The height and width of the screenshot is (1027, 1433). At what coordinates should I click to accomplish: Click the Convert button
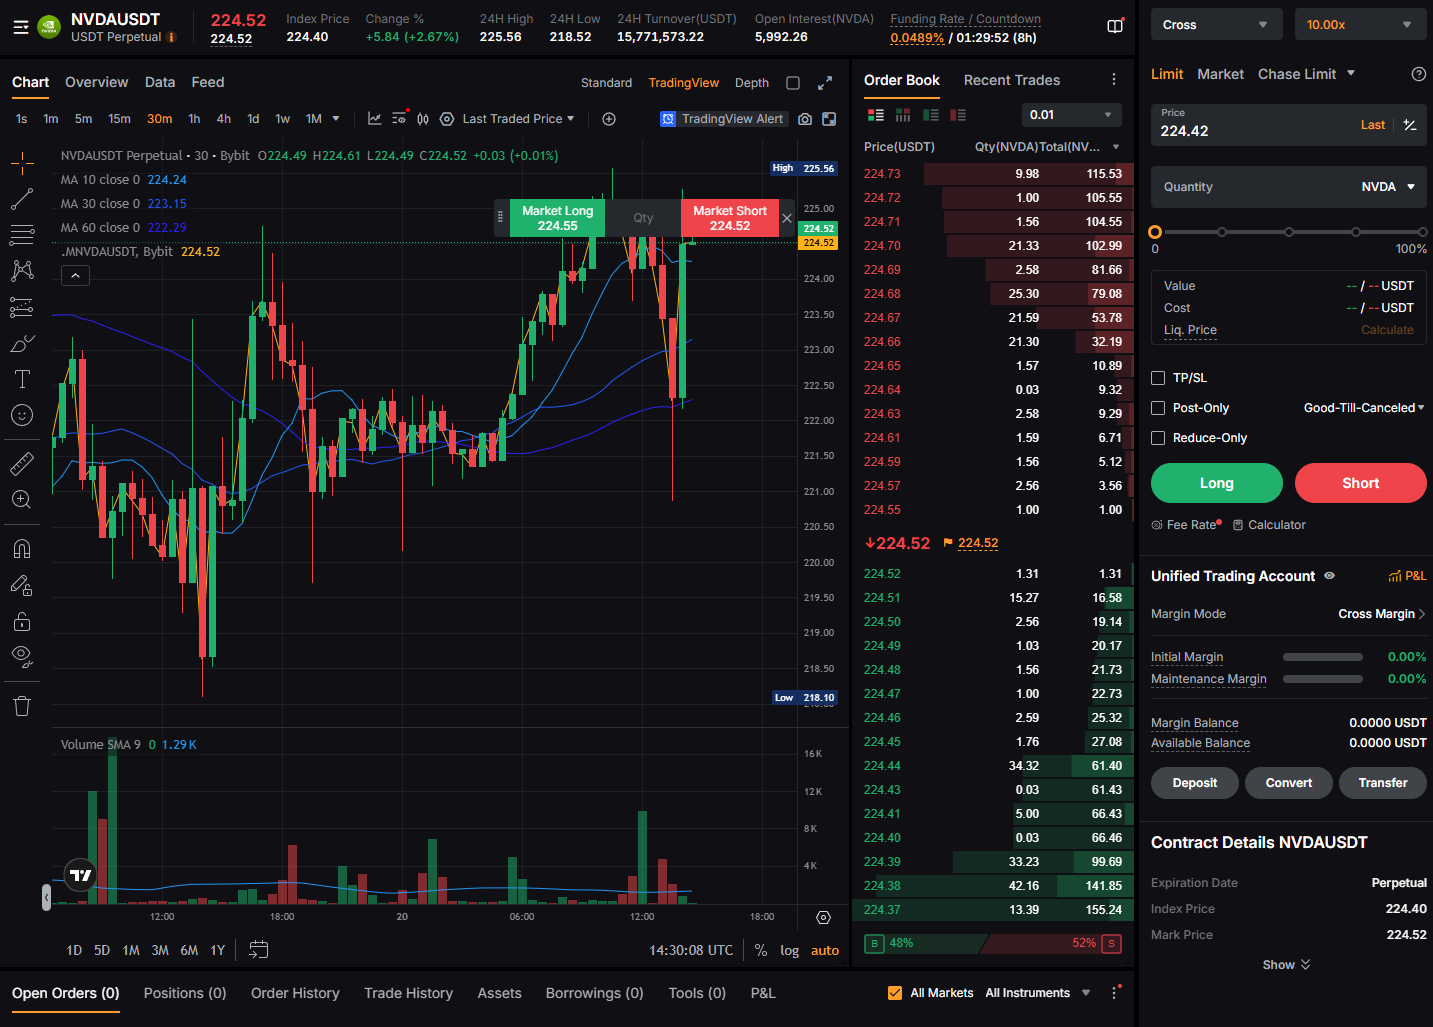coord(1289,783)
